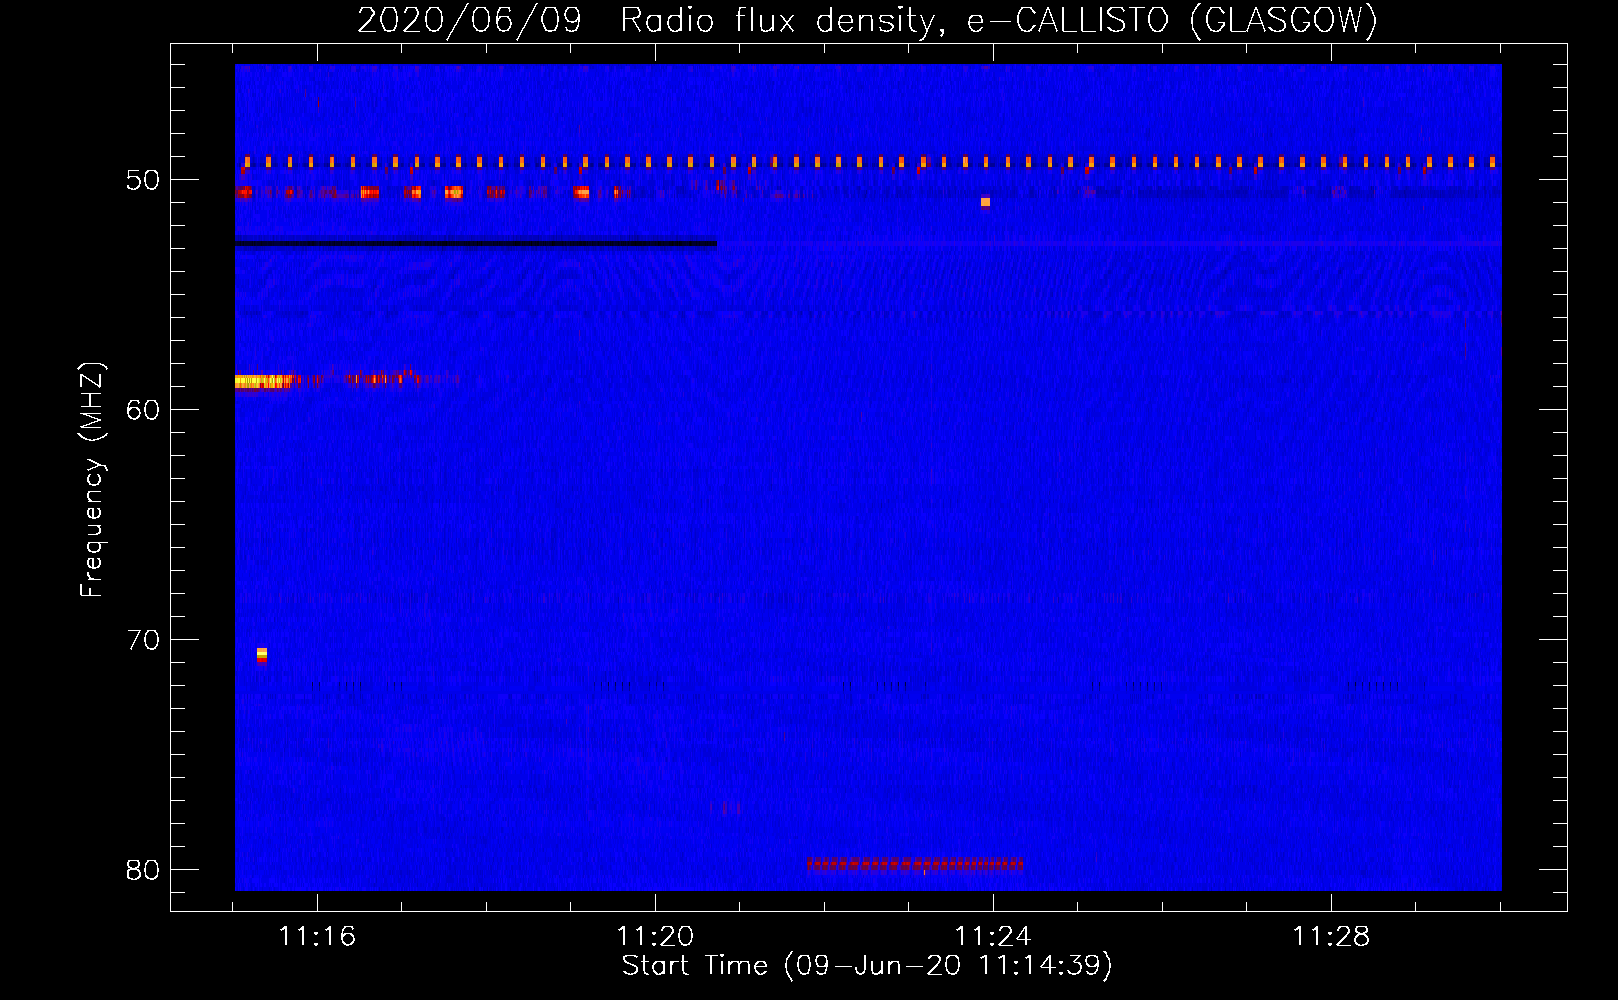Select the 11:20 time tick label
This screenshot has height=1000, width=1618.
pos(655,937)
